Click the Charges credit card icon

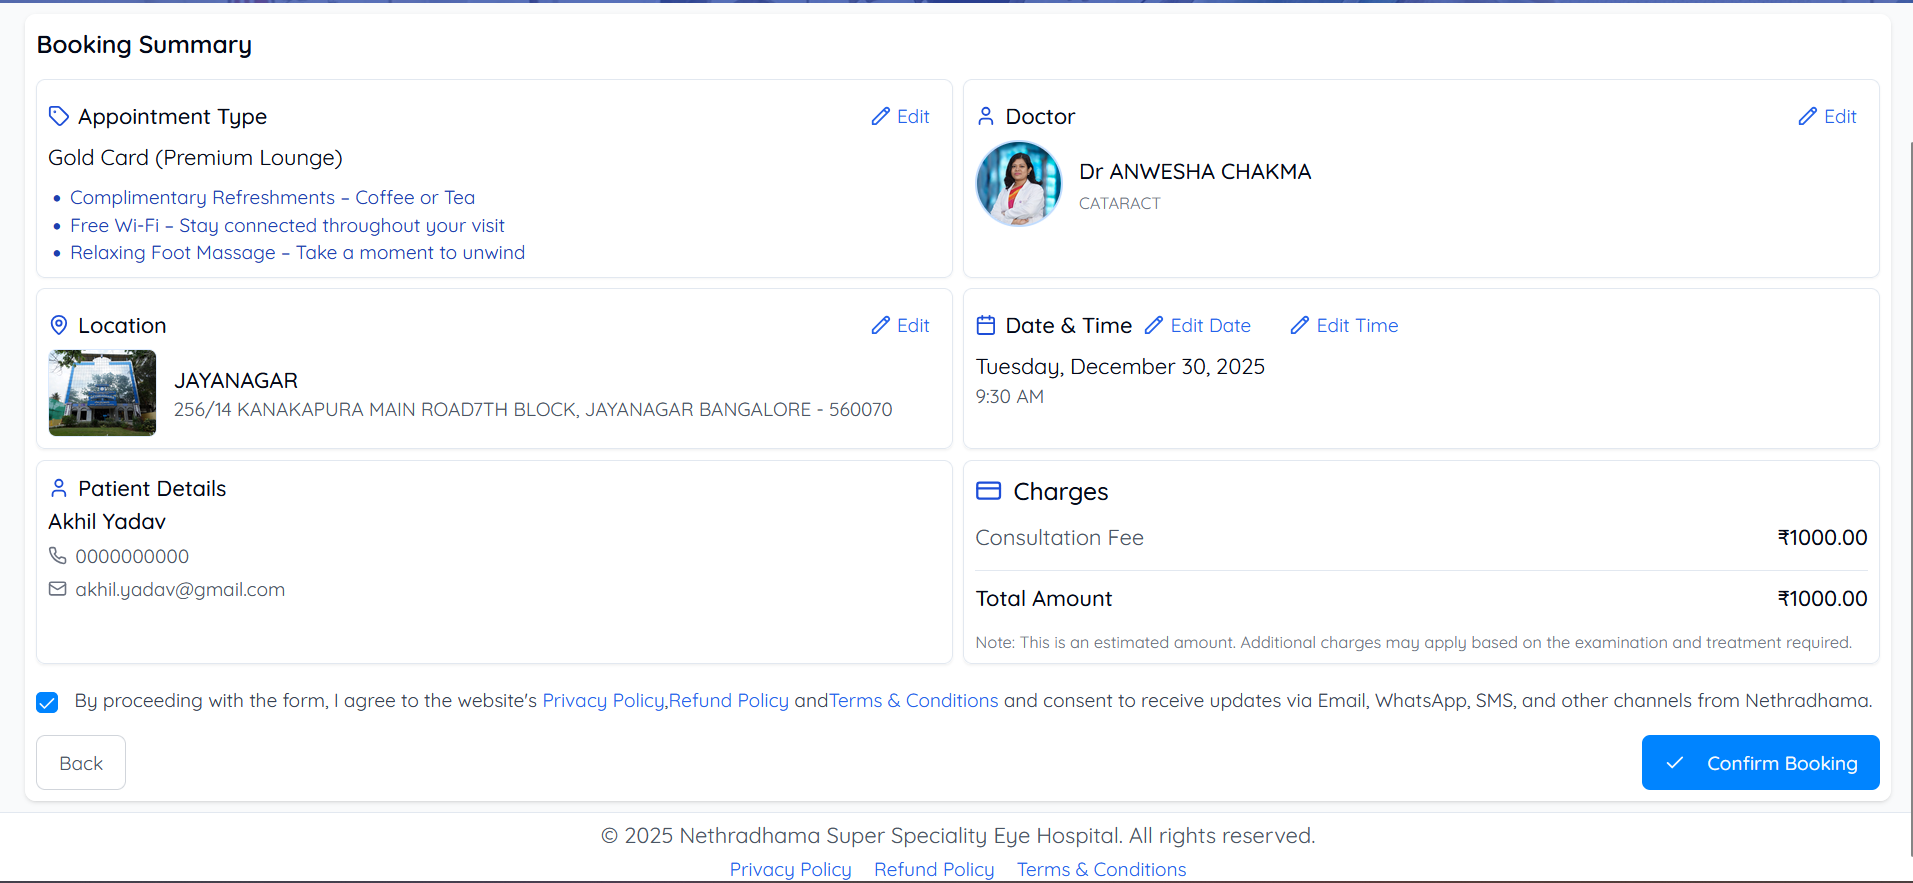click(988, 491)
